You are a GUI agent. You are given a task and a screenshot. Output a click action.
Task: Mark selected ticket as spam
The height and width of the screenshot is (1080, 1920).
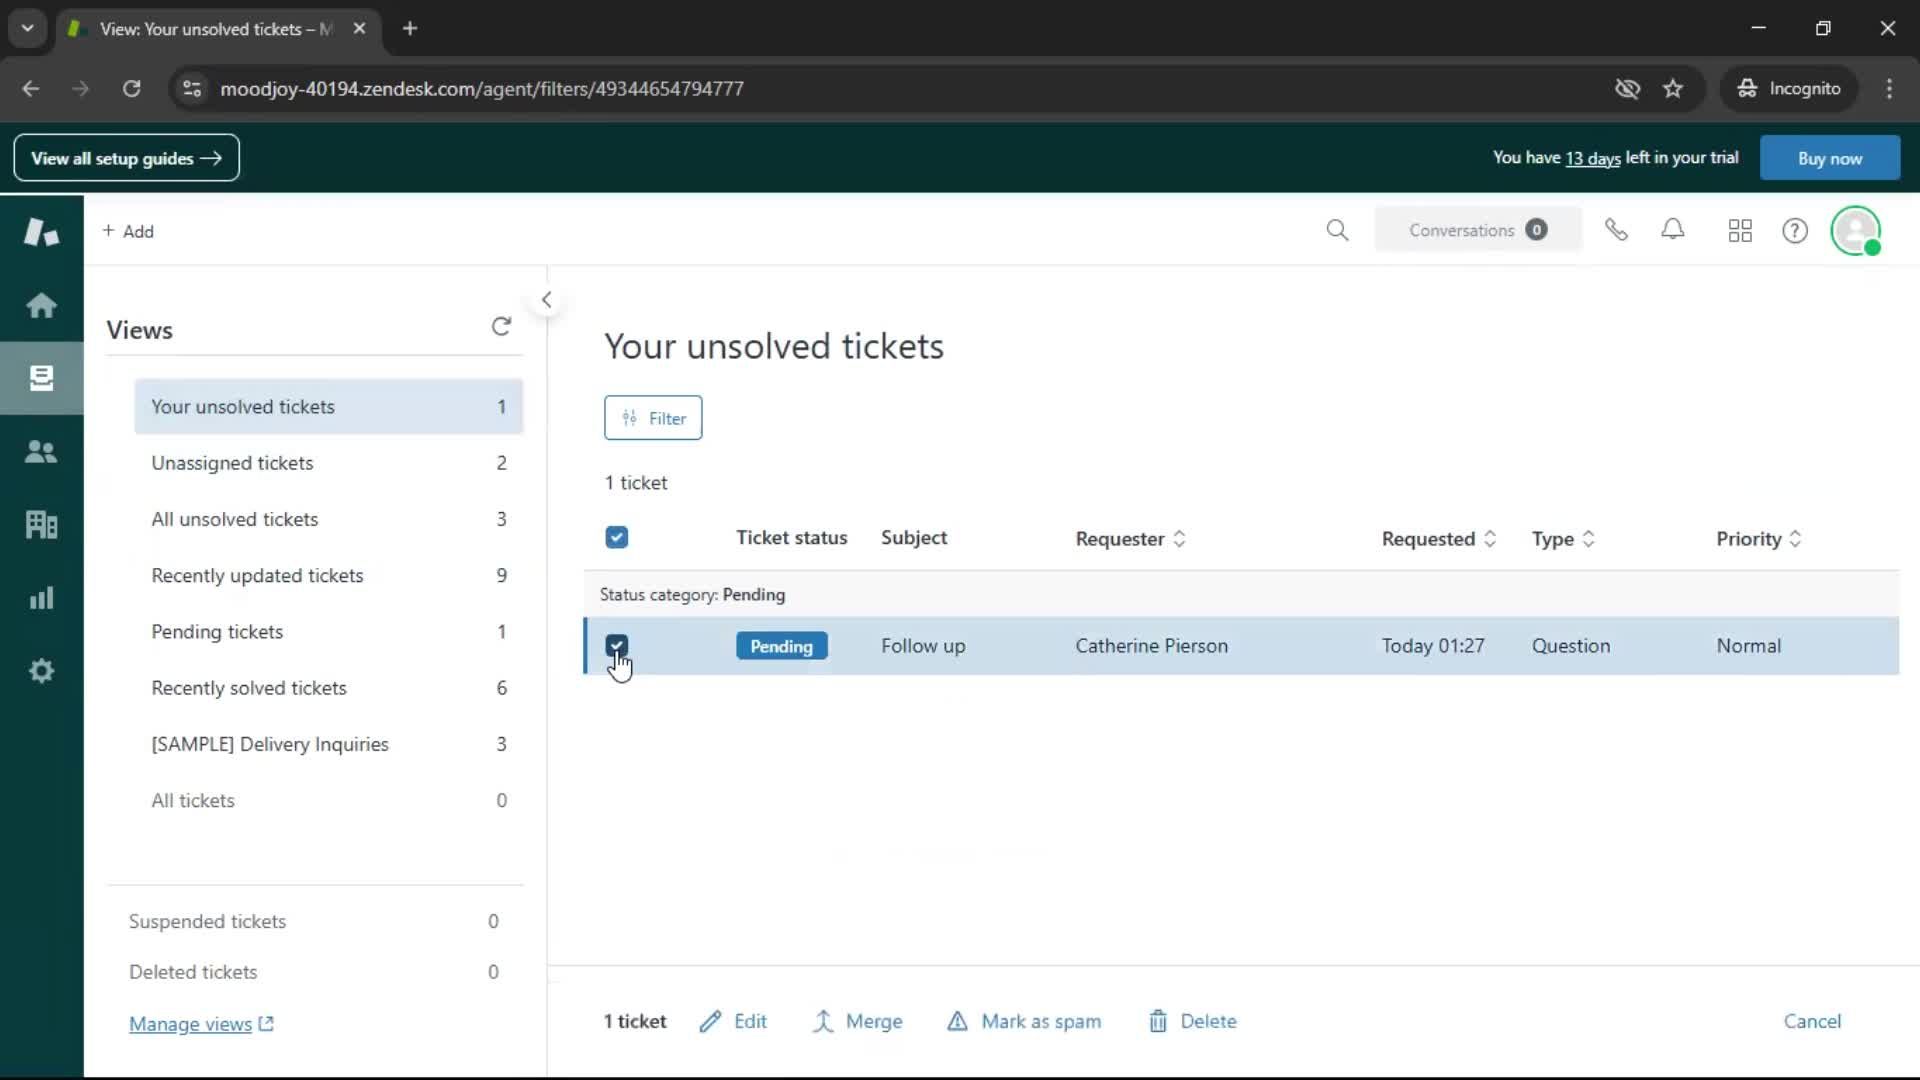(x=1024, y=1021)
